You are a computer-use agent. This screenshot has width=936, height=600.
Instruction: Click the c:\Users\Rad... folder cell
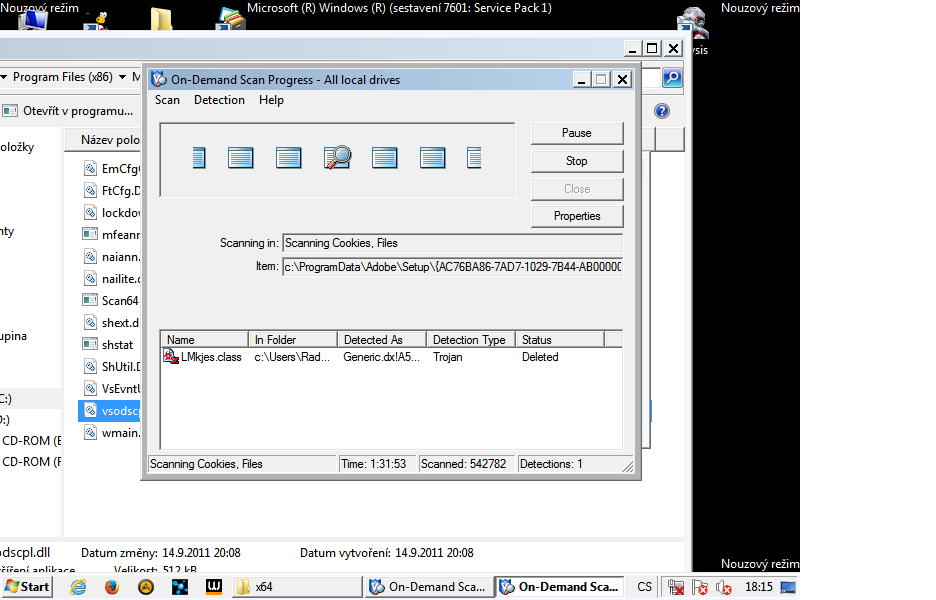[292, 357]
